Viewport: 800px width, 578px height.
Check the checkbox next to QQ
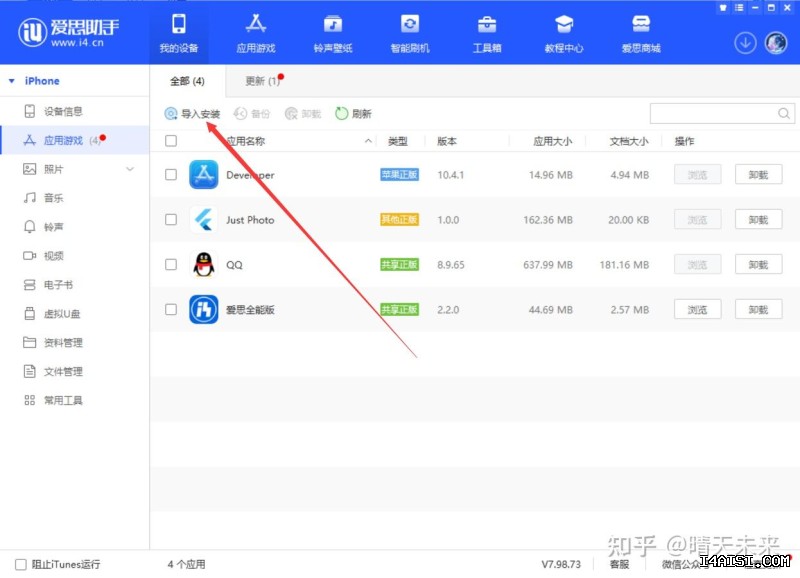tap(170, 265)
